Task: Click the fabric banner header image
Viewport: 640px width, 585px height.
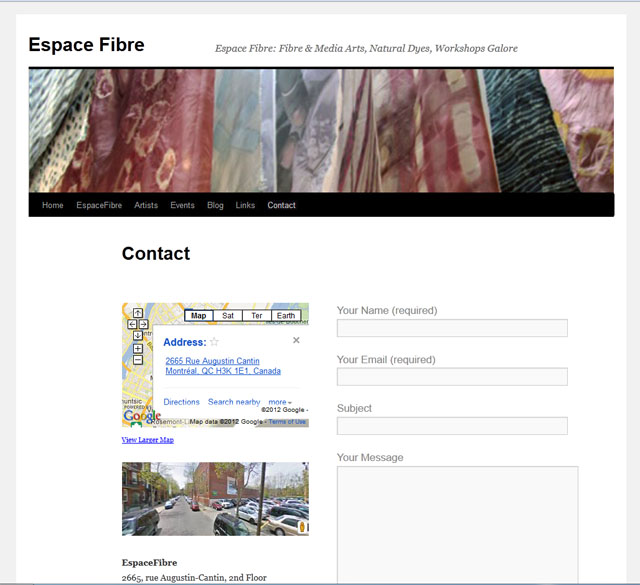Action: click(321, 130)
